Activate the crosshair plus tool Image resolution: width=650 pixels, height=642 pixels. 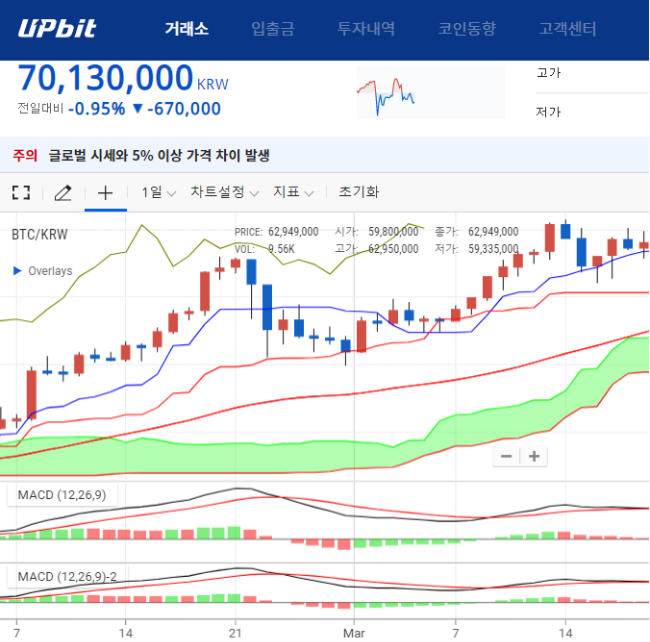105,193
